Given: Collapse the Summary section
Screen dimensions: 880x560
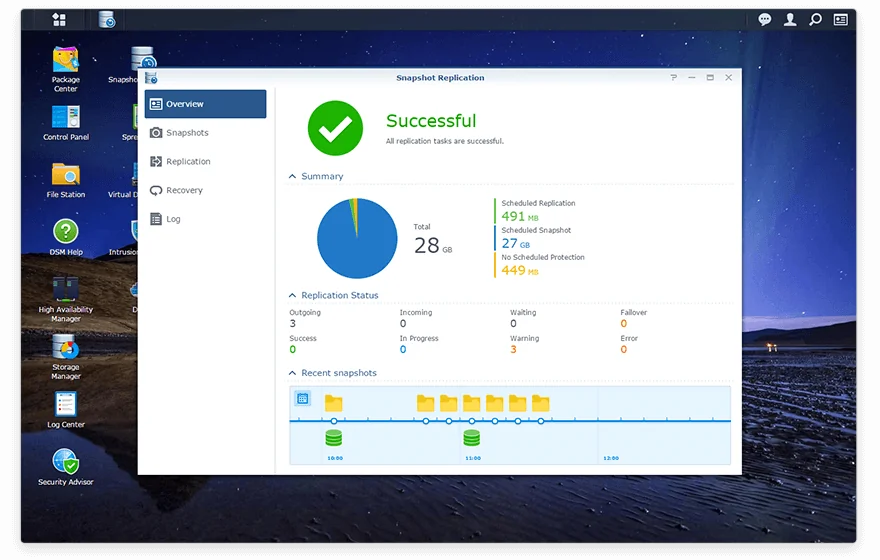Looking at the screenshot, I should [293, 177].
